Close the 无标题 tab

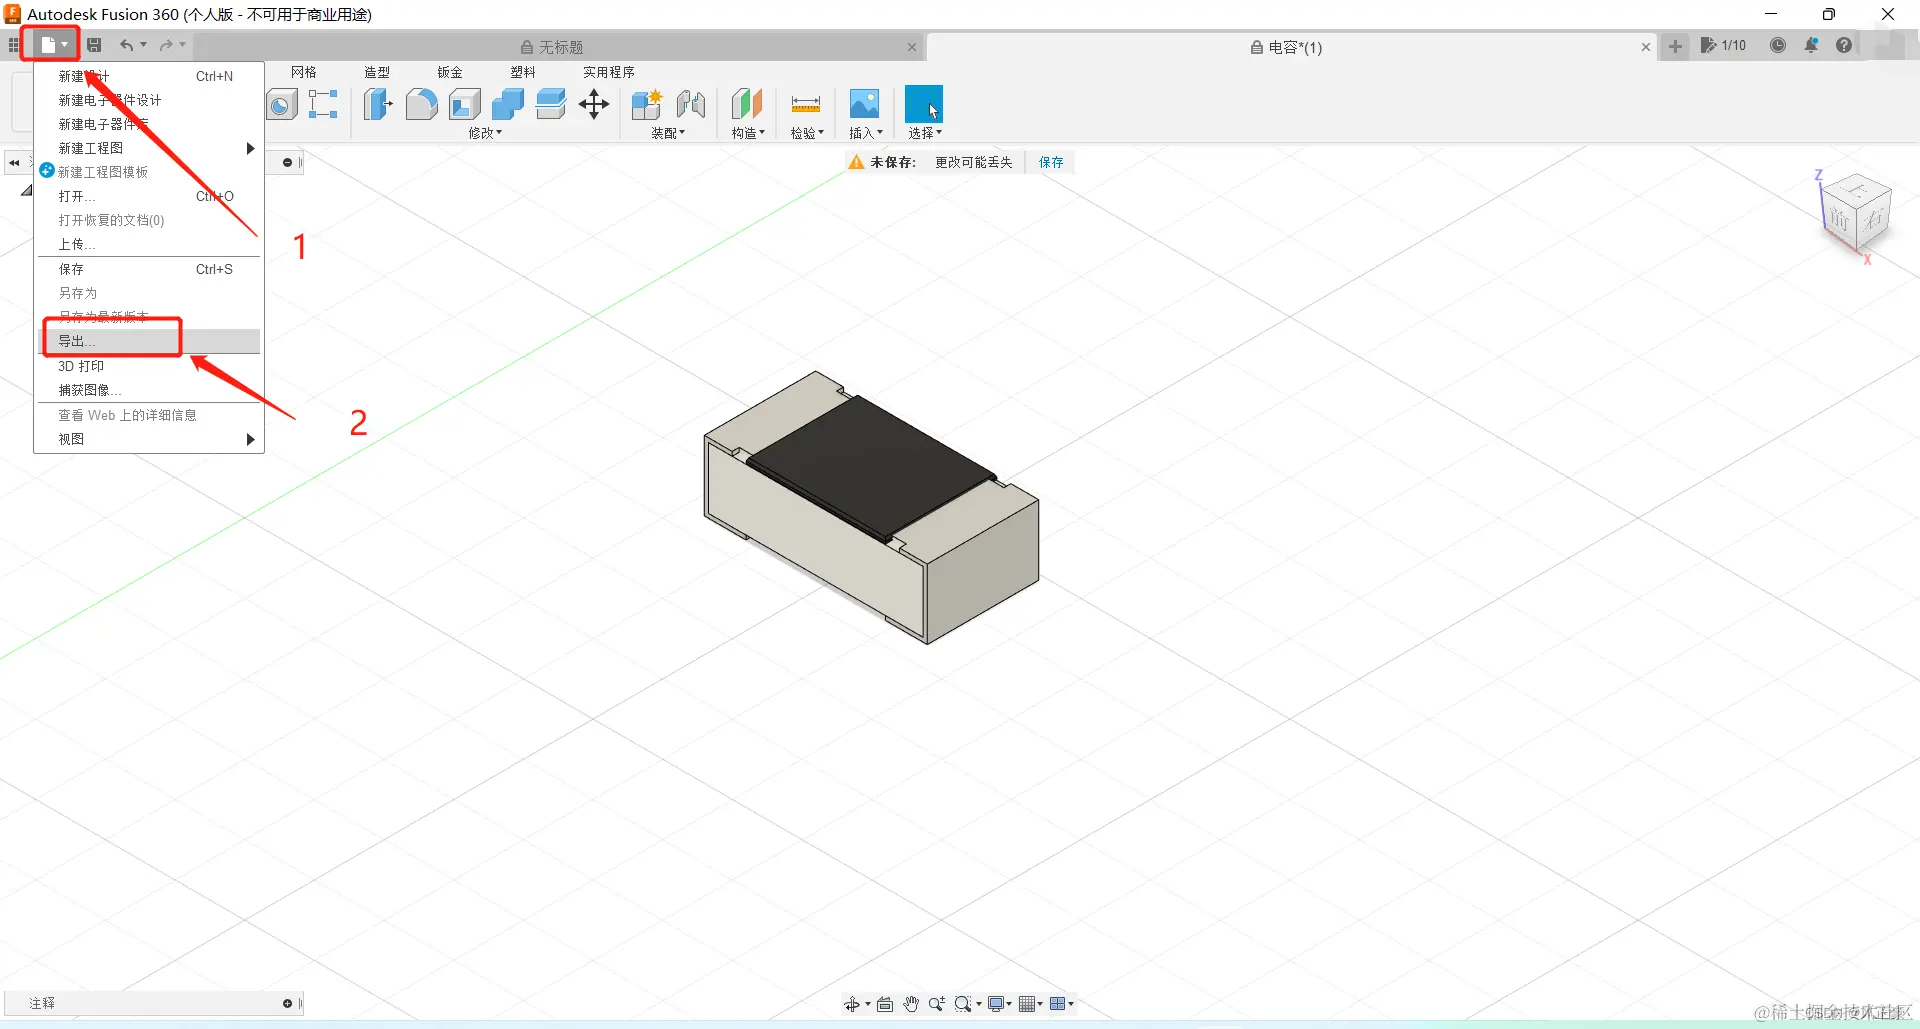(912, 47)
